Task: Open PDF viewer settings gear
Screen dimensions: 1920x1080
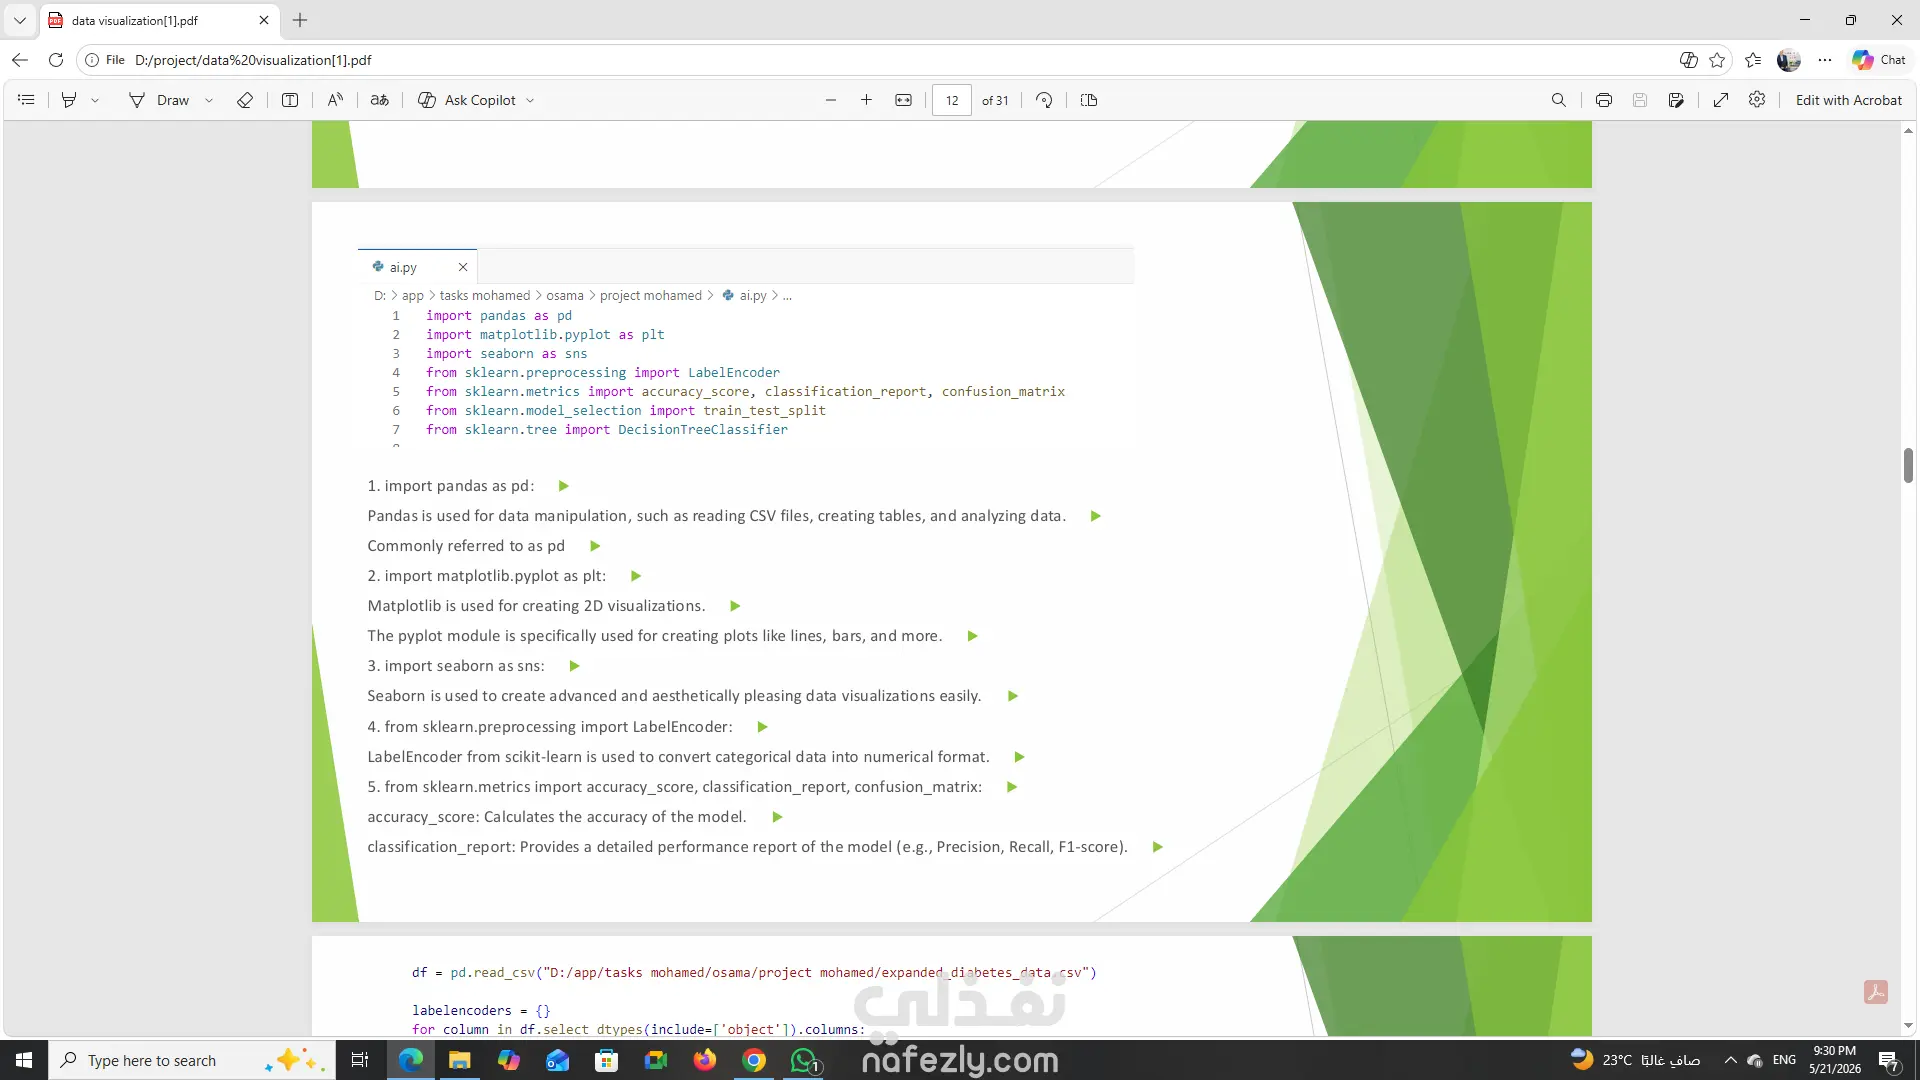Action: (x=1757, y=100)
